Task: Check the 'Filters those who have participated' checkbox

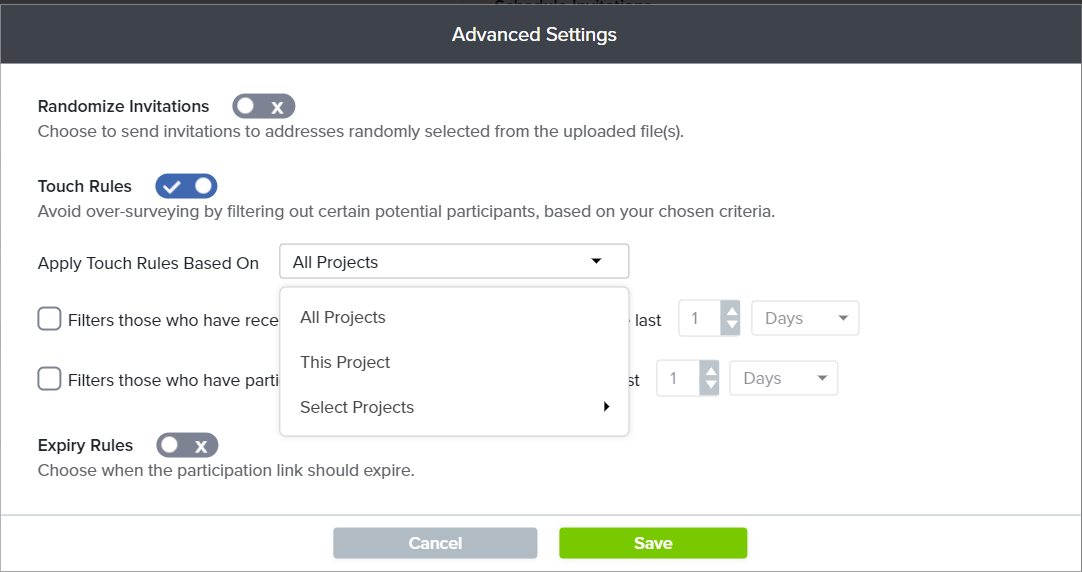Action: pos(49,379)
